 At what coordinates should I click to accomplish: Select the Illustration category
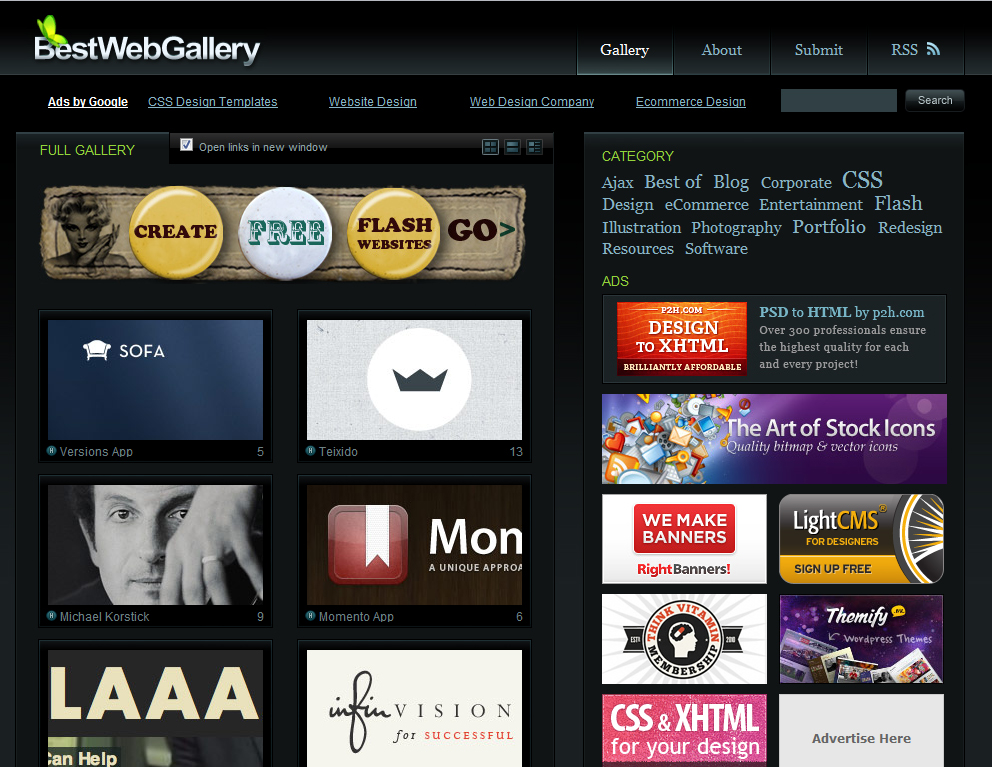[642, 227]
